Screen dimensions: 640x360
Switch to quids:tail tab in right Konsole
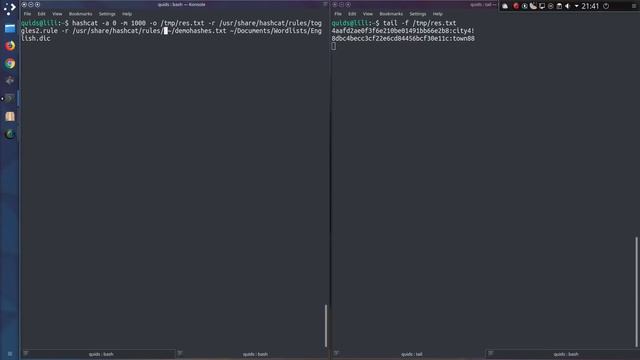click(409, 354)
